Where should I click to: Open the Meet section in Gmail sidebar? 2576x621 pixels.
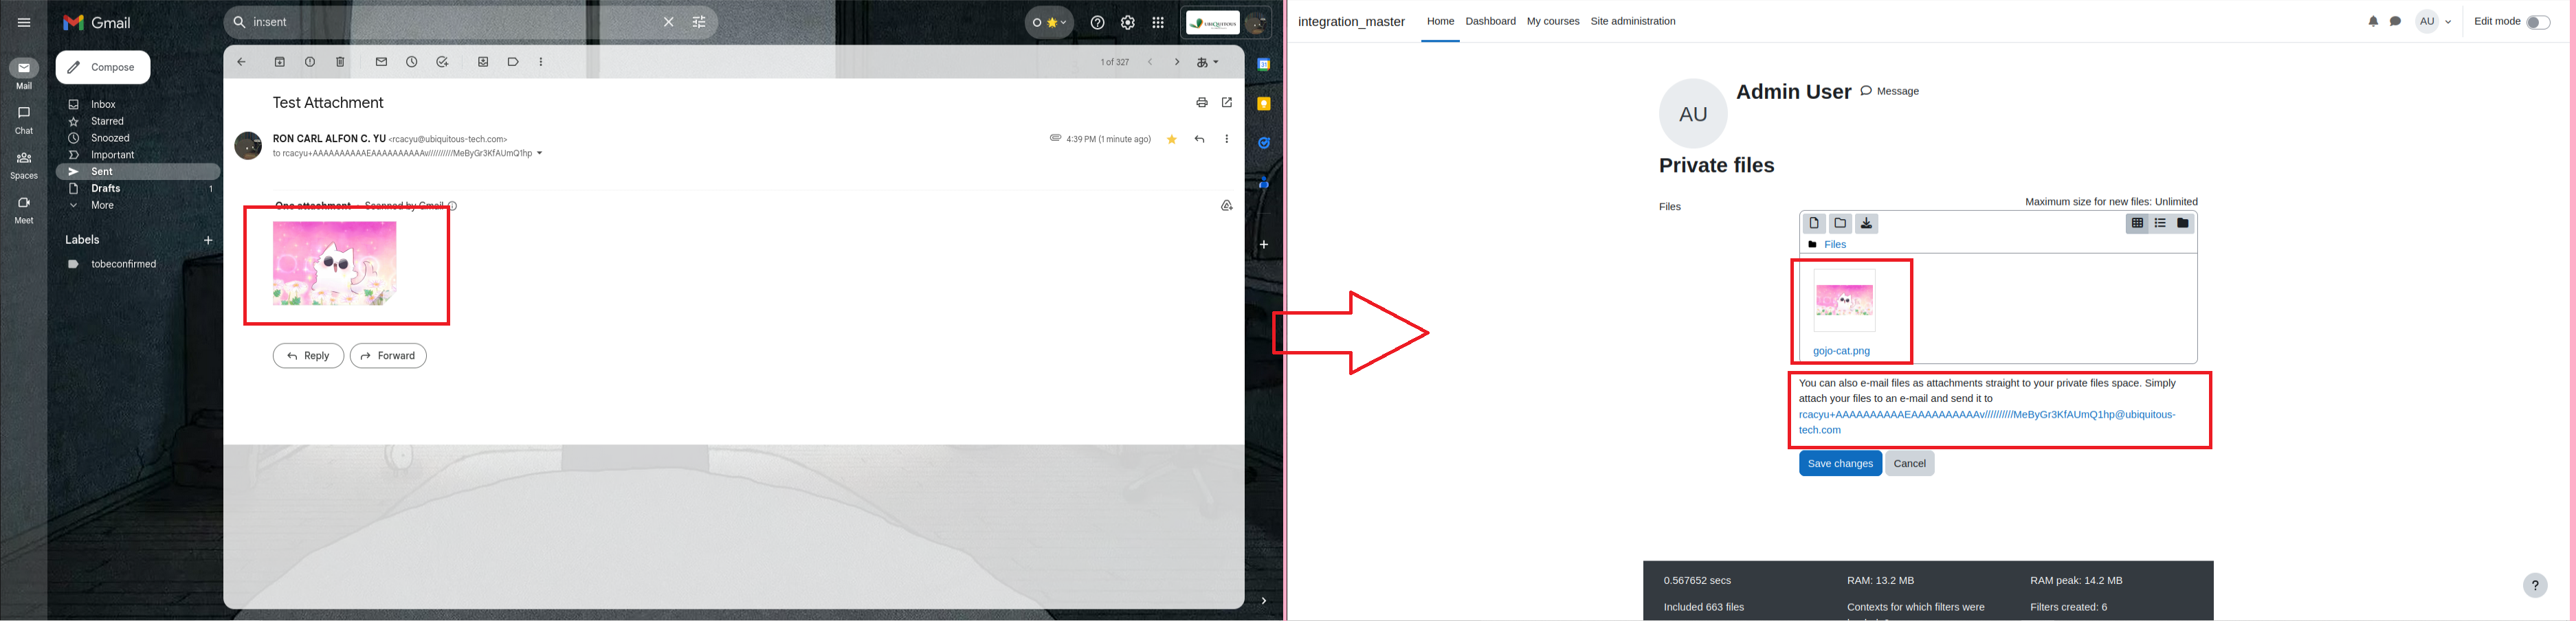pyautogui.click(x=24, y=209)
